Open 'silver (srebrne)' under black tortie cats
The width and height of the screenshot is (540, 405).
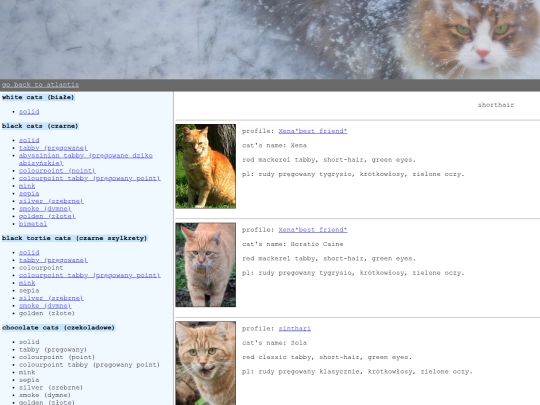coord(51,298)
